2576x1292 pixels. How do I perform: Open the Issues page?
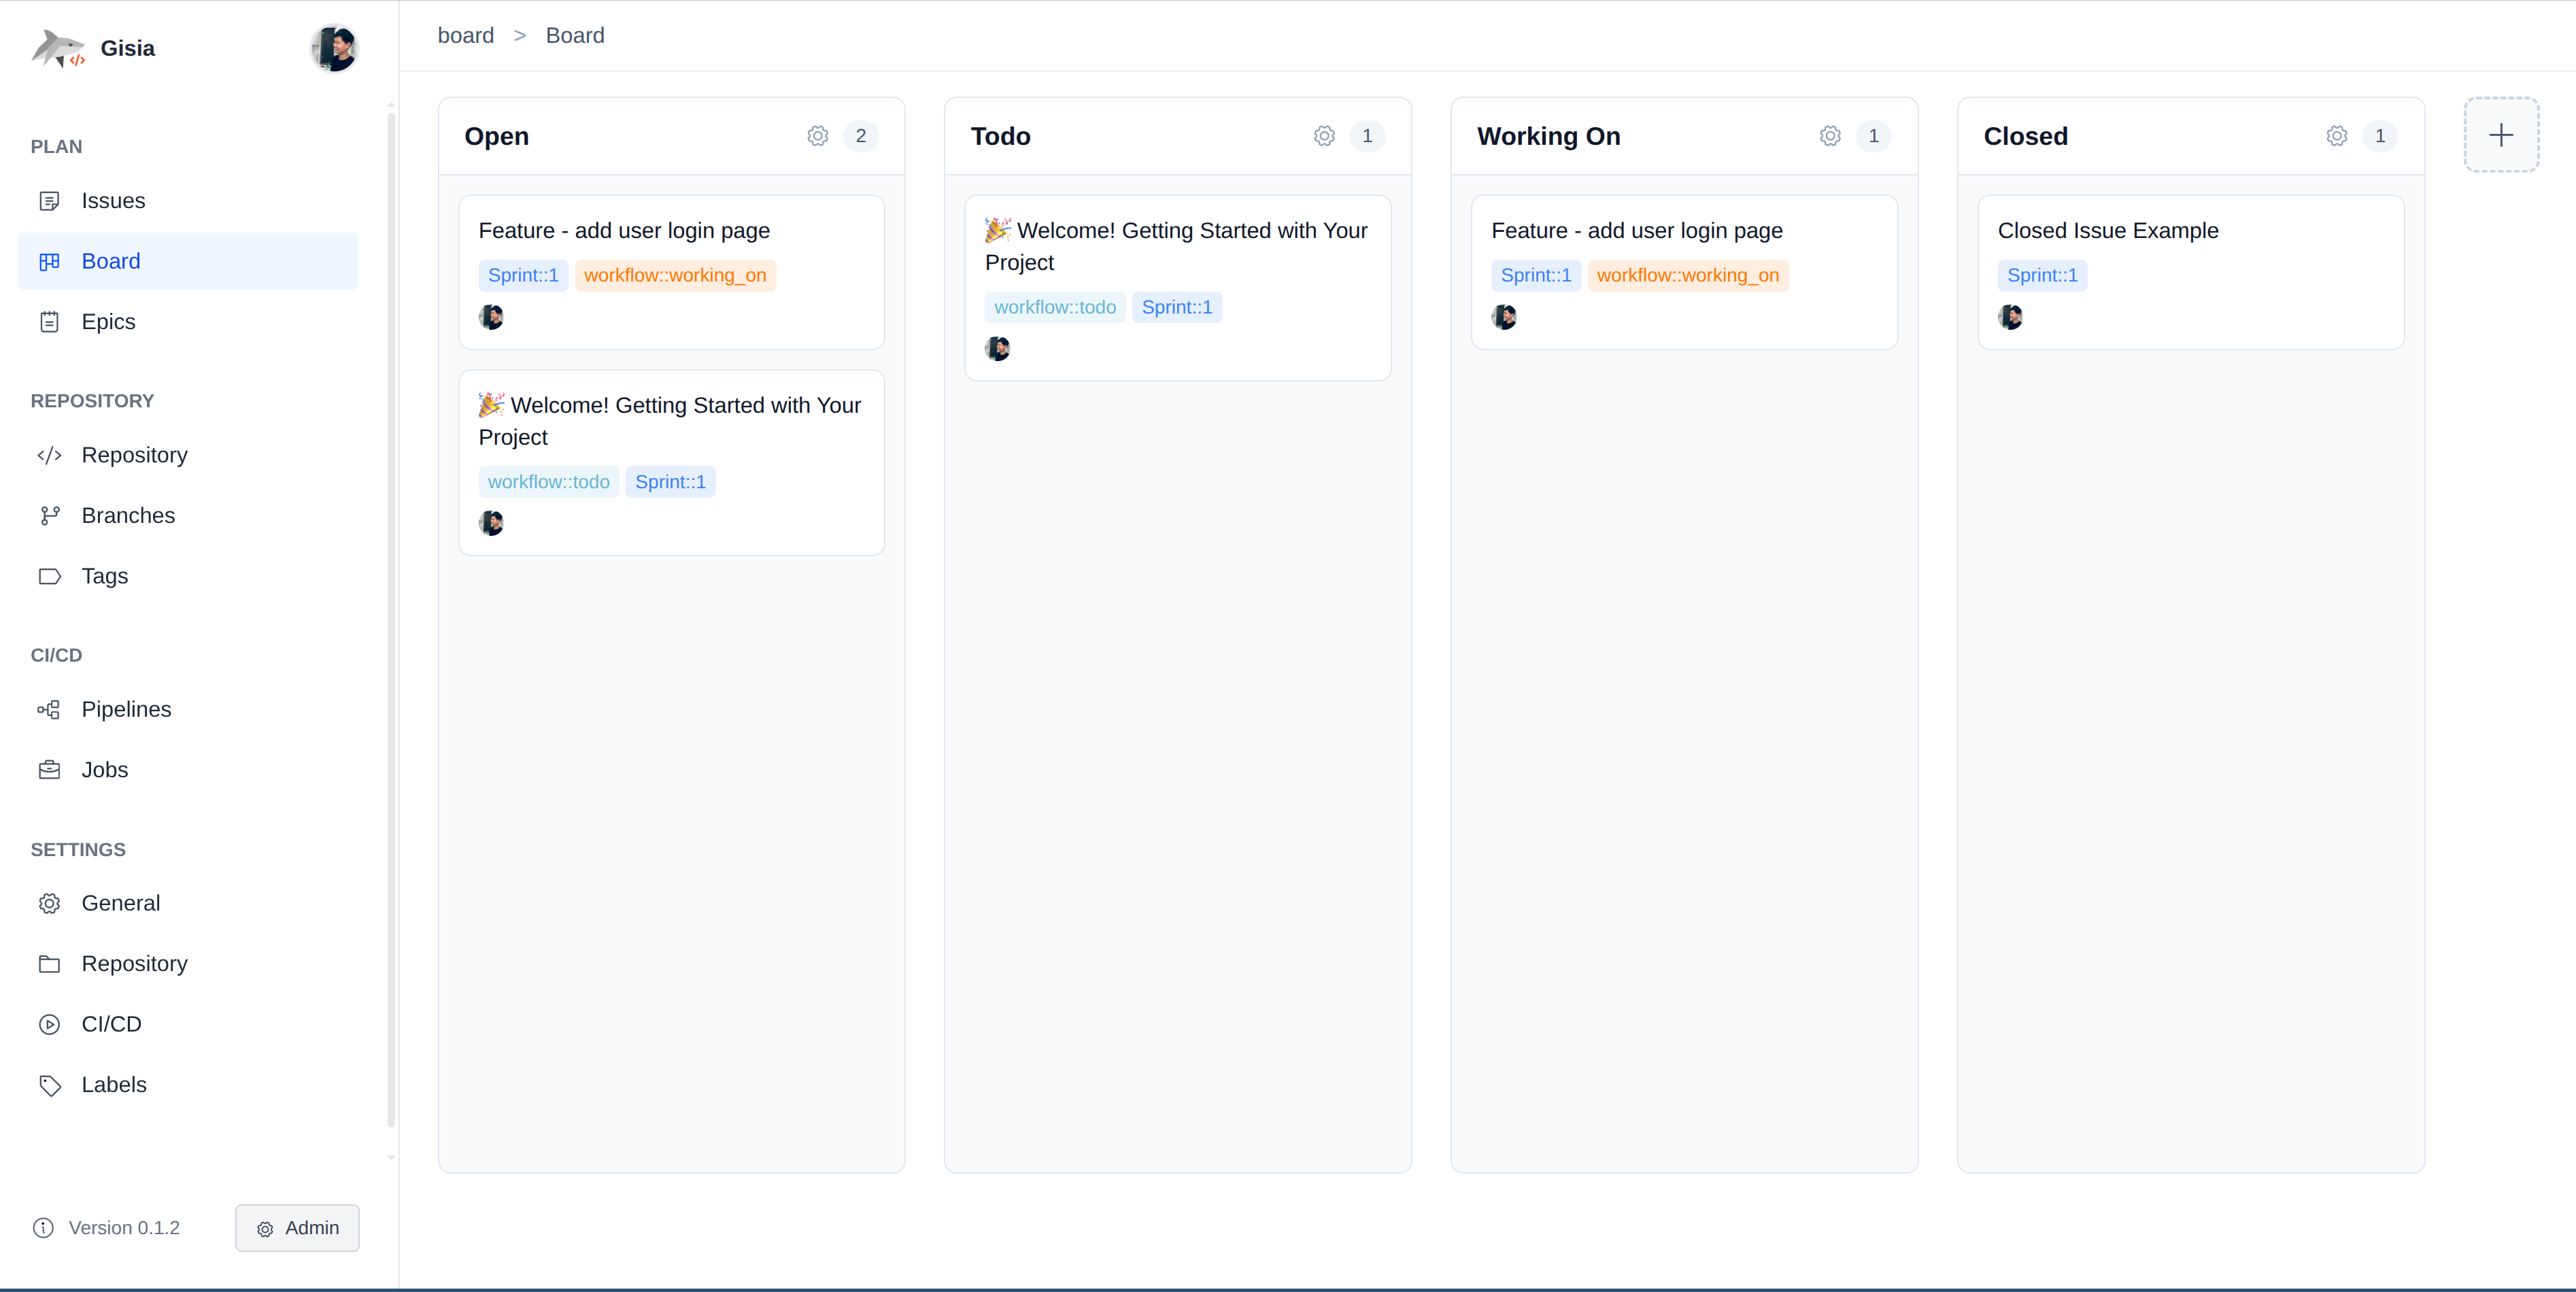tap(113, 201)
